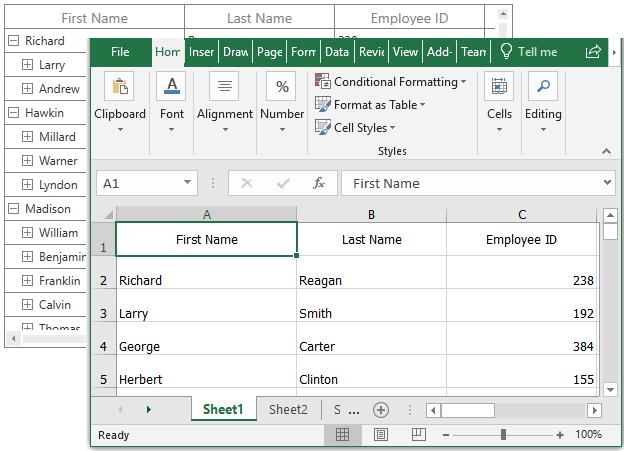This screenshot has height=451, width=624.
Task: Collapse the Richard tree node
Action: (13, 41)
